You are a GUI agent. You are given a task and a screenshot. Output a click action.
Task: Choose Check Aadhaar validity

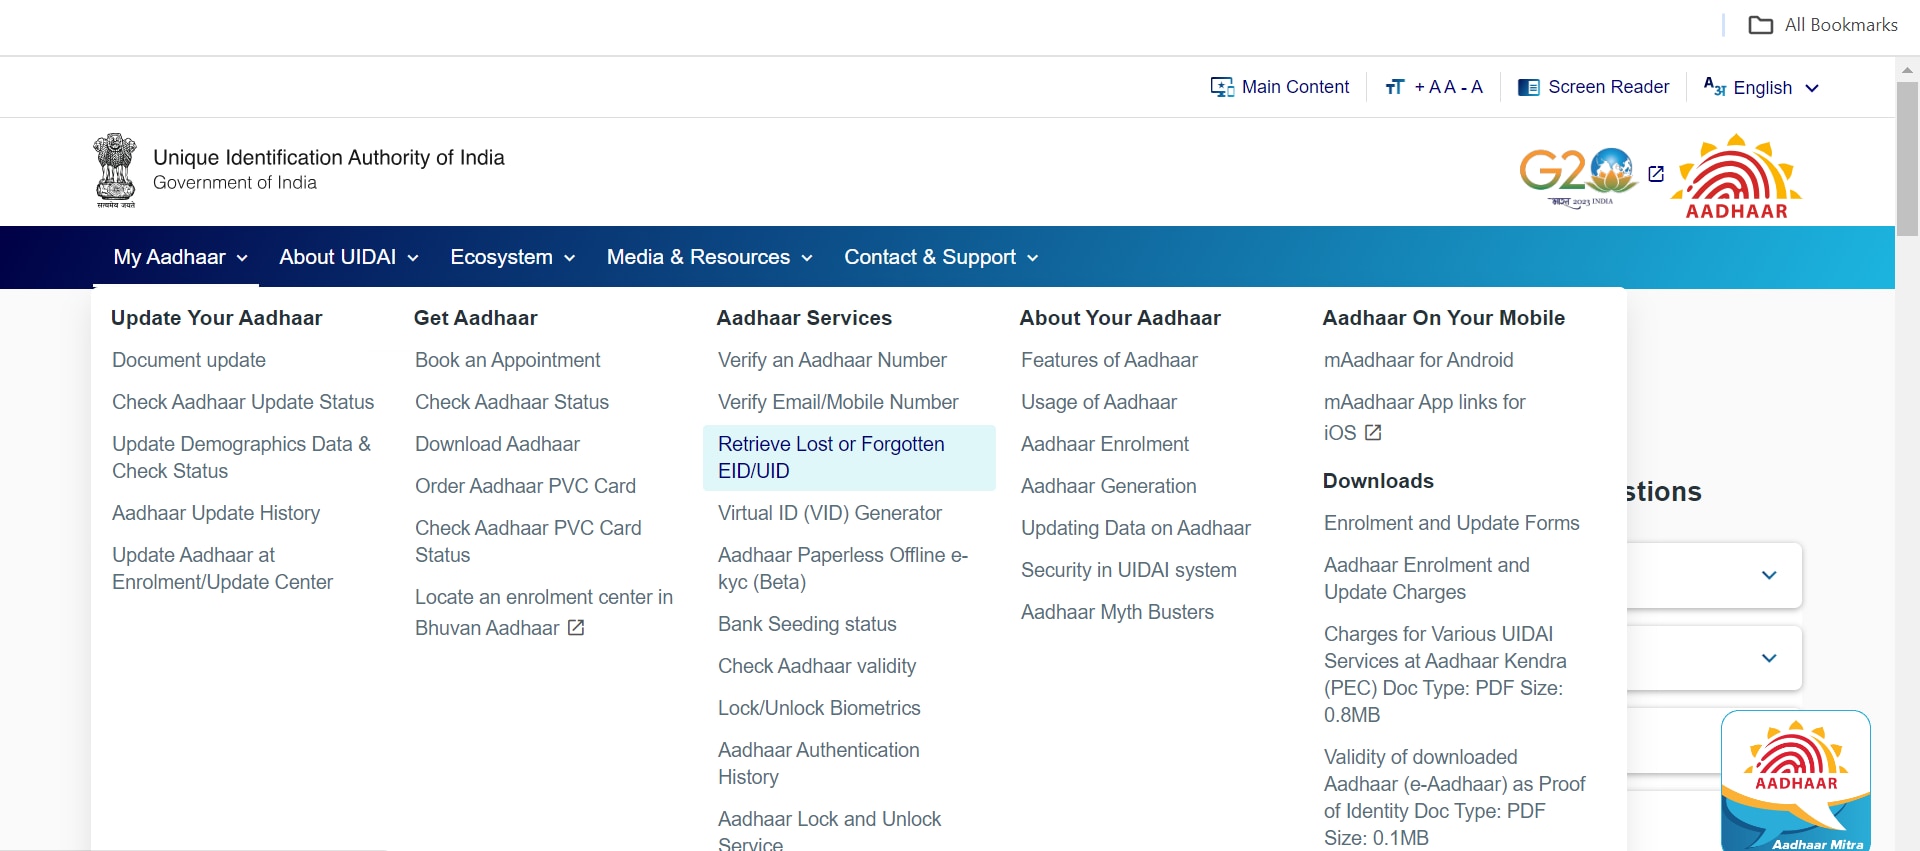point(817,666)
